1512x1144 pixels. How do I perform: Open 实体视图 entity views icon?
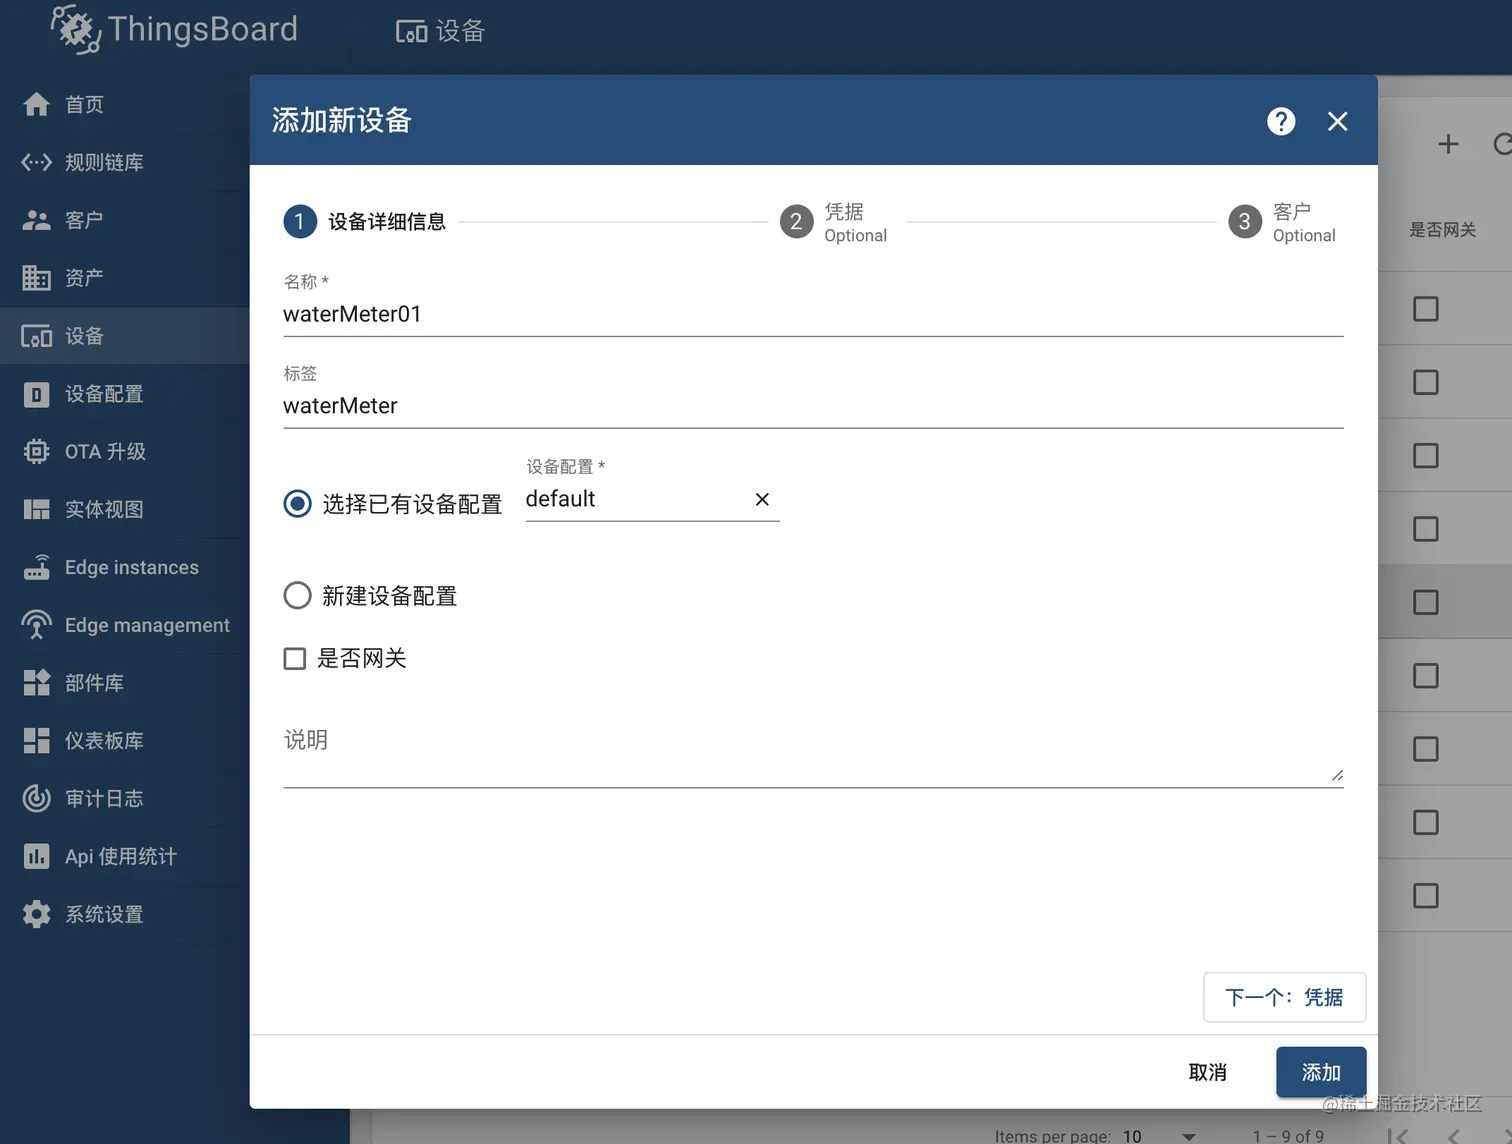[36, 510]
